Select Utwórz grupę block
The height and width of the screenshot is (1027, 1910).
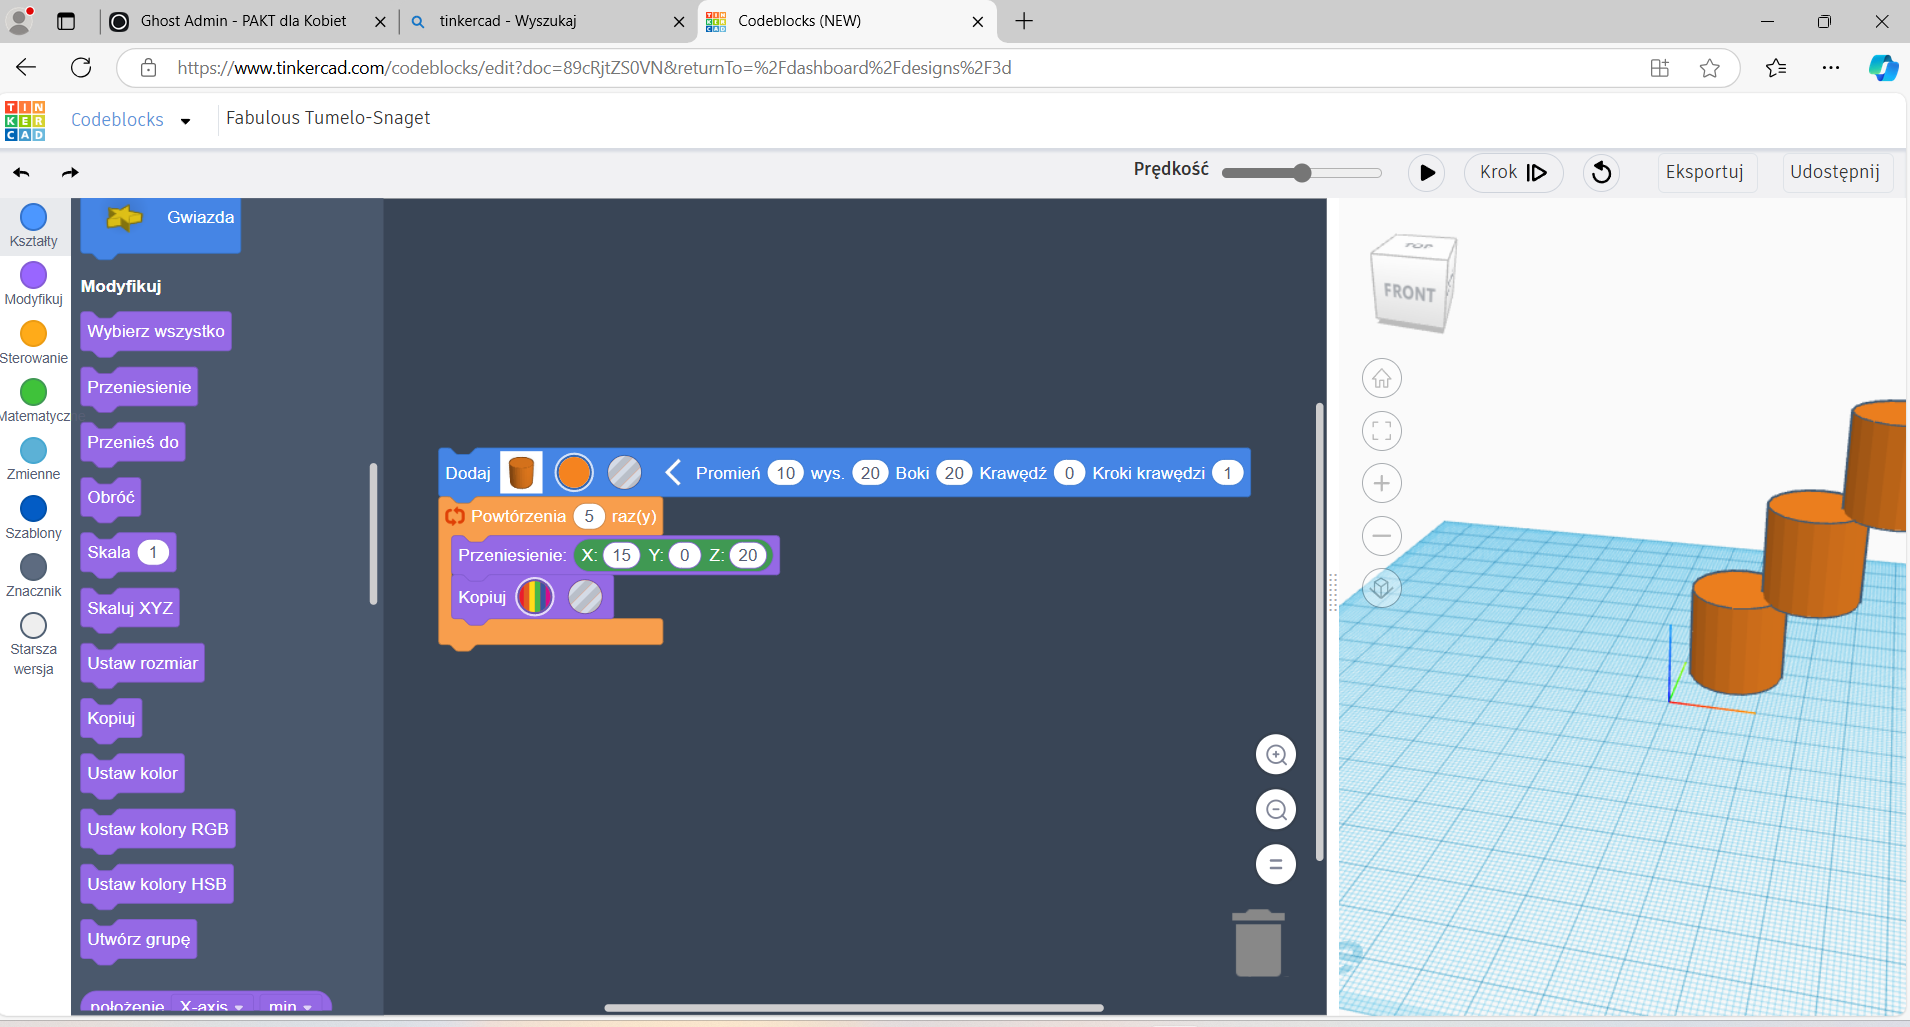(139, 940)
